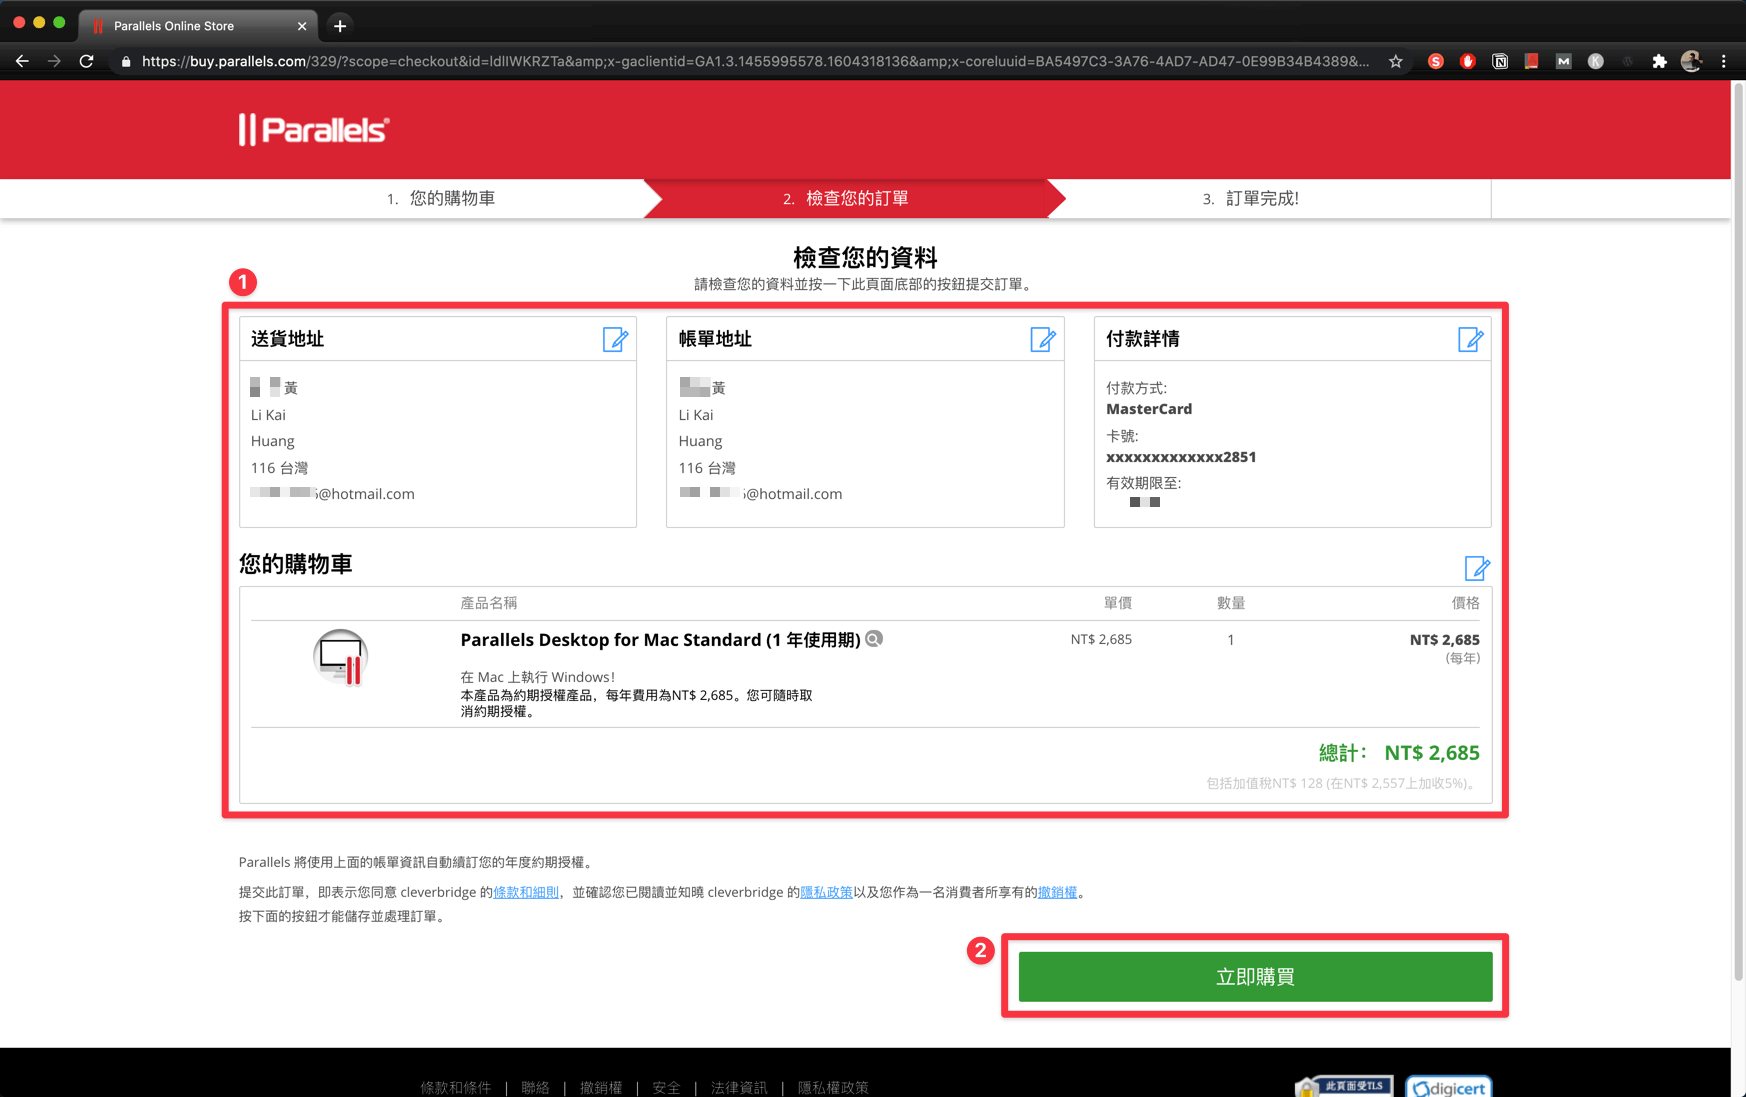Click the hotmail email in billing address
The height and width of the screenshot is (1097, 1746).
pos(760,494)
